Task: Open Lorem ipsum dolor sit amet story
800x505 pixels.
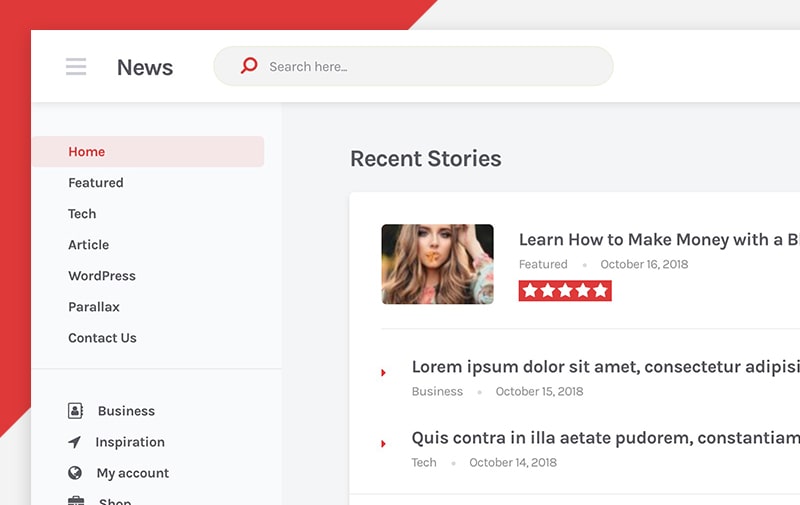Action: pos(606,367)
